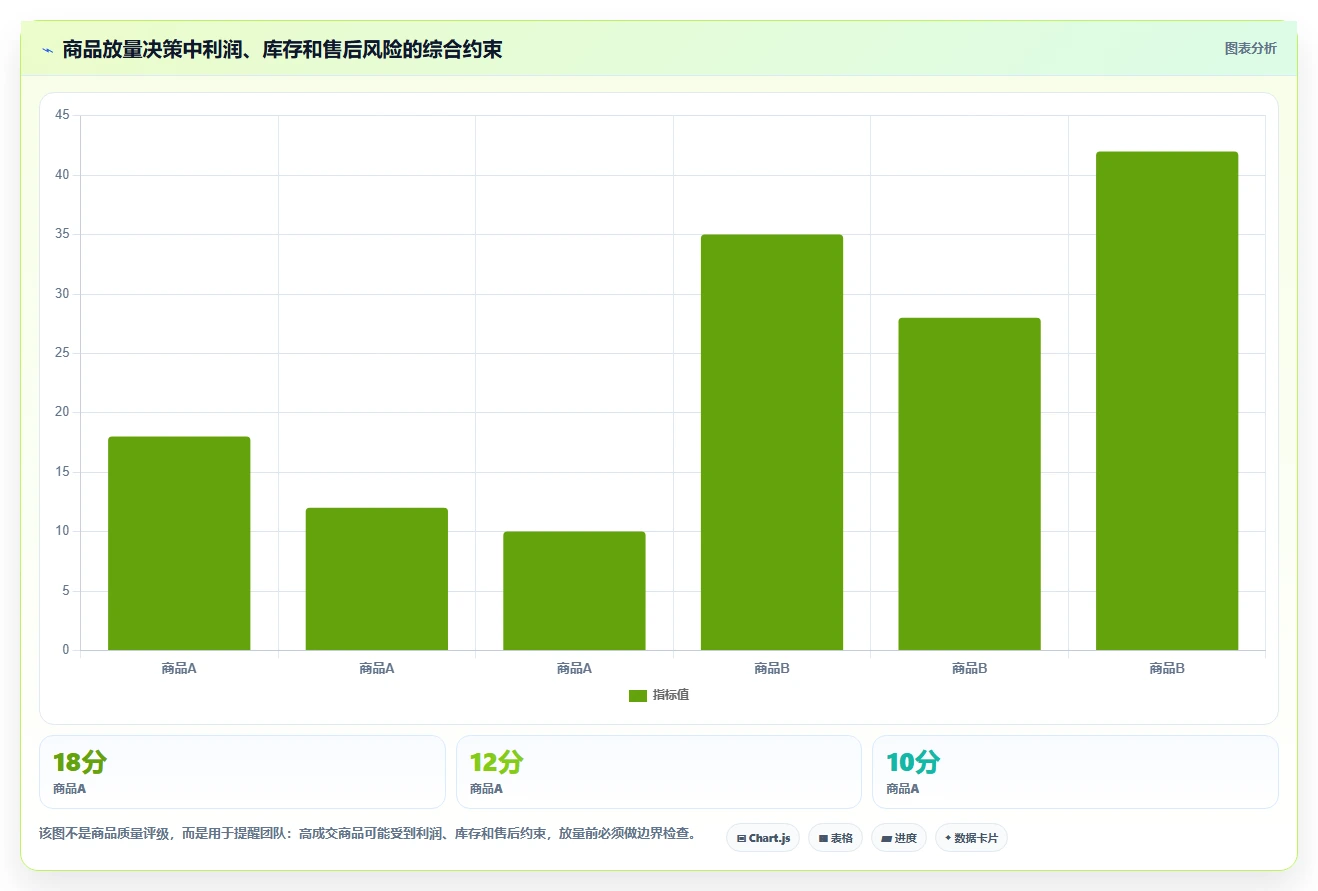
Task: Click the y-axis label 5
Action: (66, 591)
